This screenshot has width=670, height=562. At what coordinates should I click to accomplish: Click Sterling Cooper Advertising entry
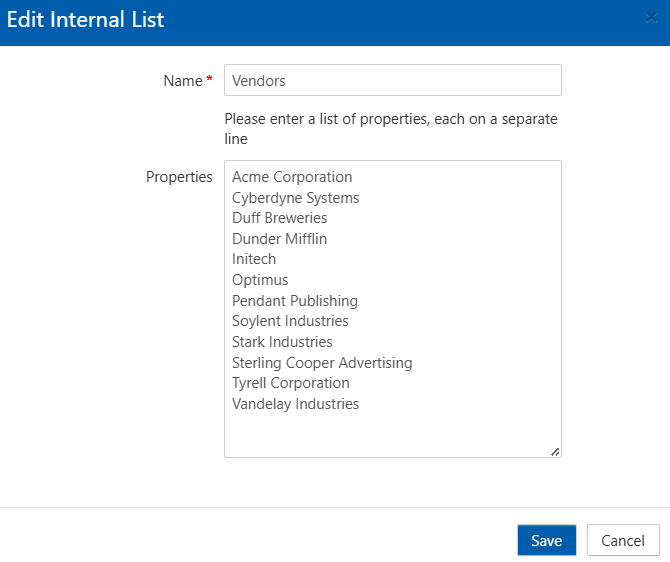click(x=322, y=363)
